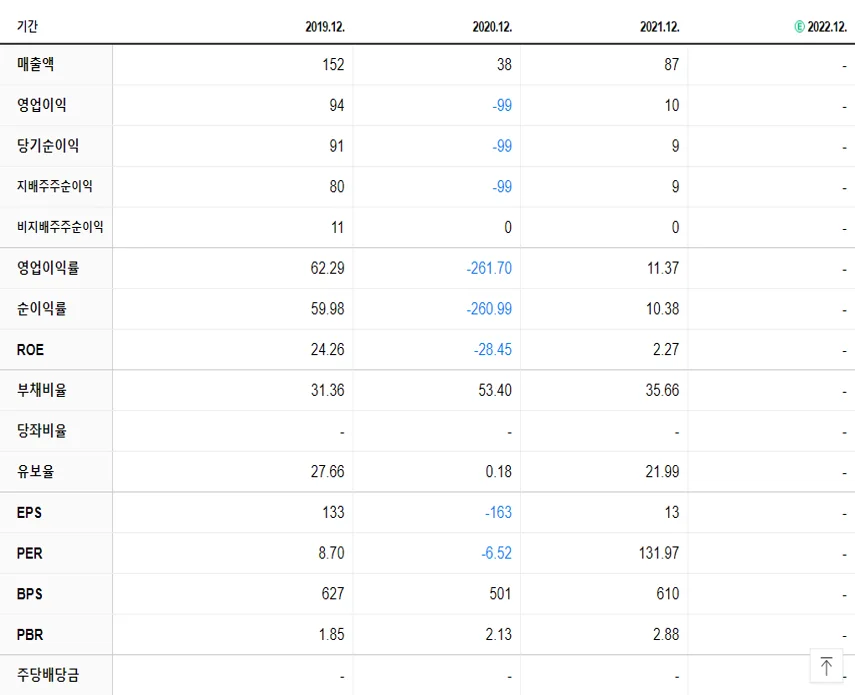Click the EPS value -163
The image size is (855, 695).
[498, 512]
